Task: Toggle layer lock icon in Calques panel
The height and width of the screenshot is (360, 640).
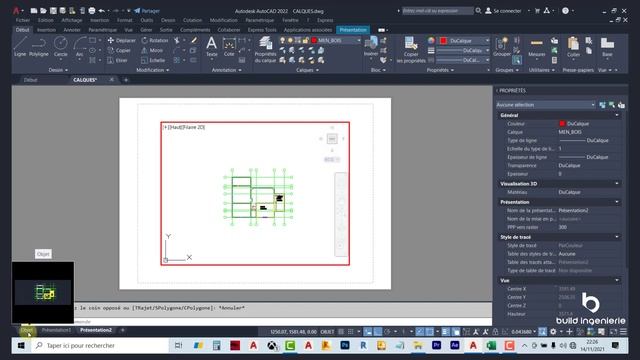Action: [x=305, y=40]
